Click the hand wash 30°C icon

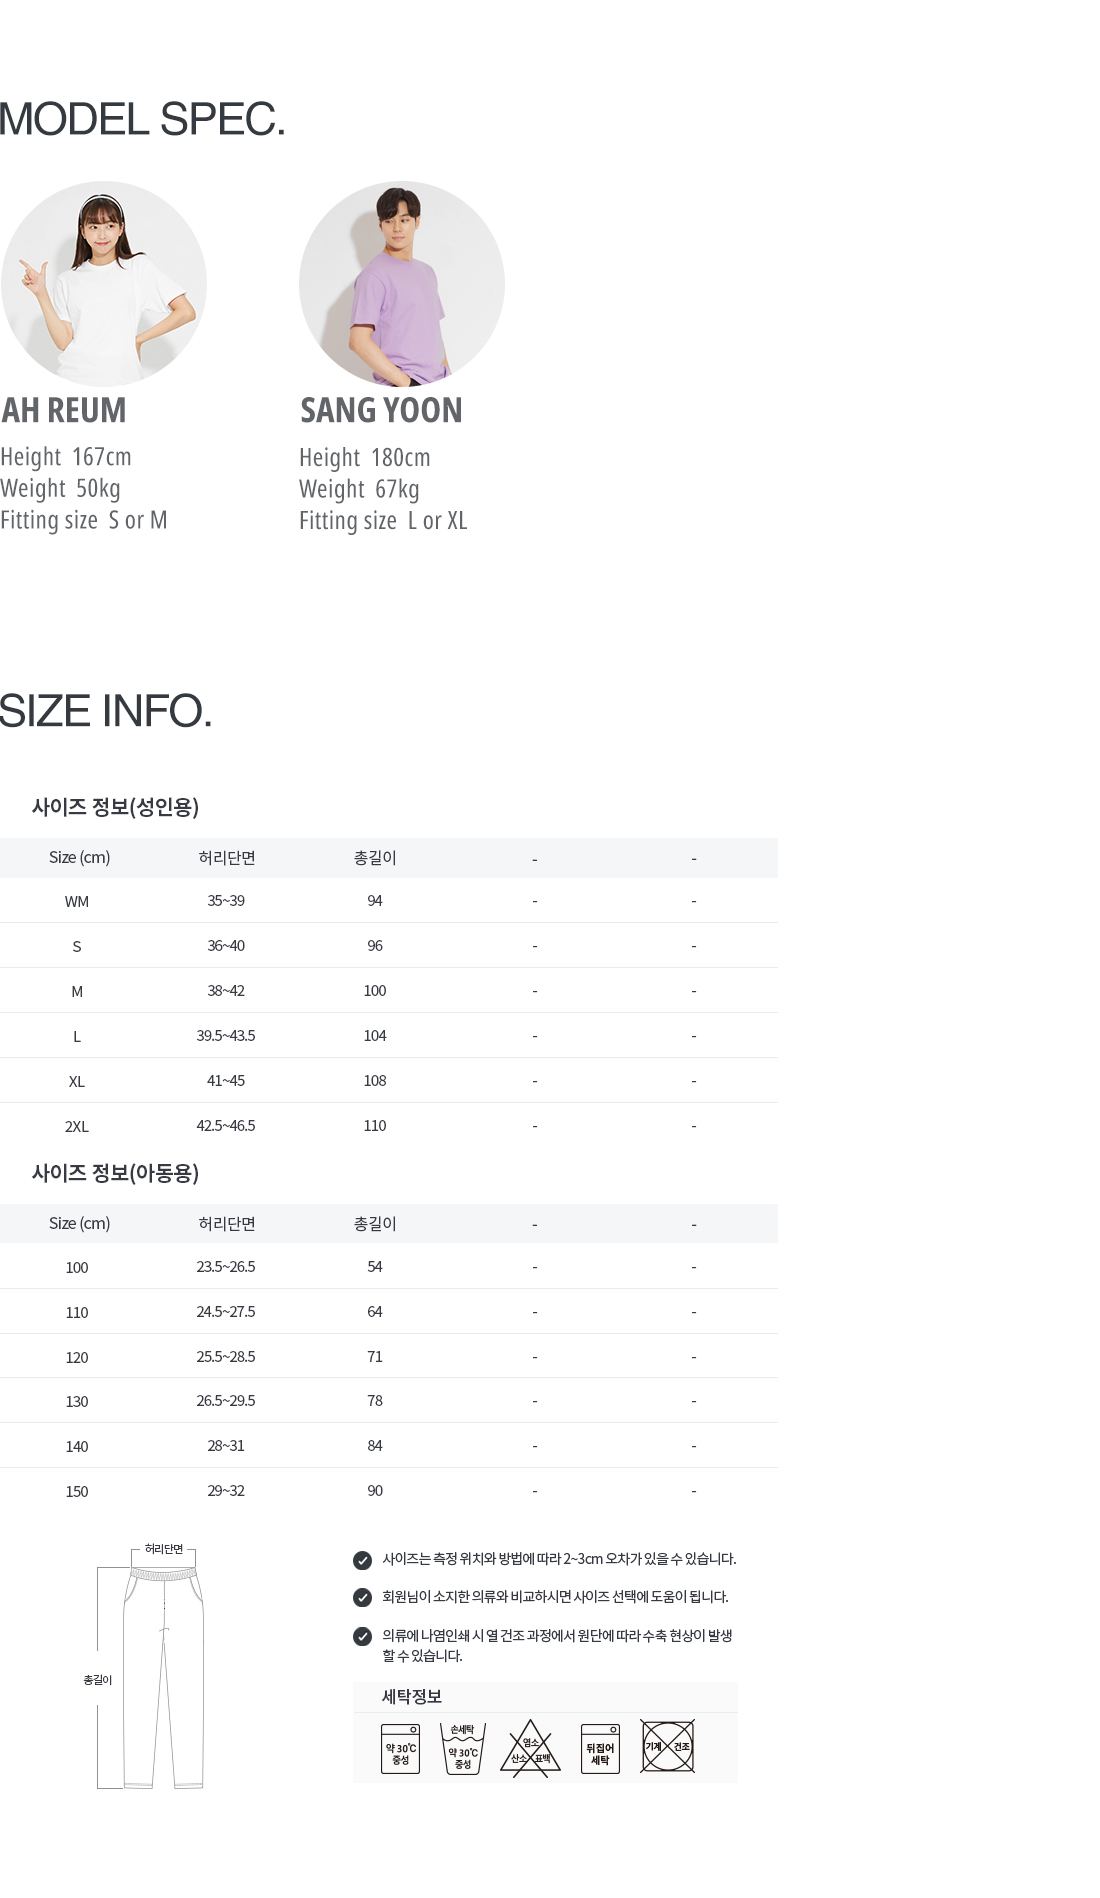tap(462, 1748)
